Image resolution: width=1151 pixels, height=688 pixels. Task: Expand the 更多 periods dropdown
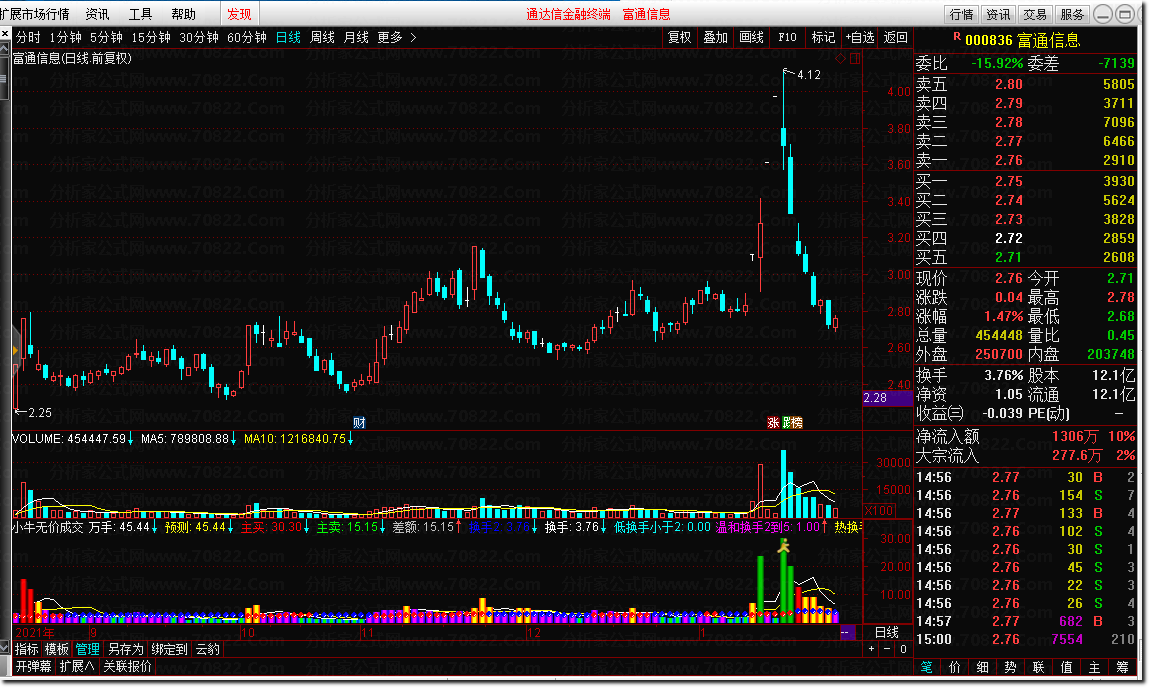[396, 37]
